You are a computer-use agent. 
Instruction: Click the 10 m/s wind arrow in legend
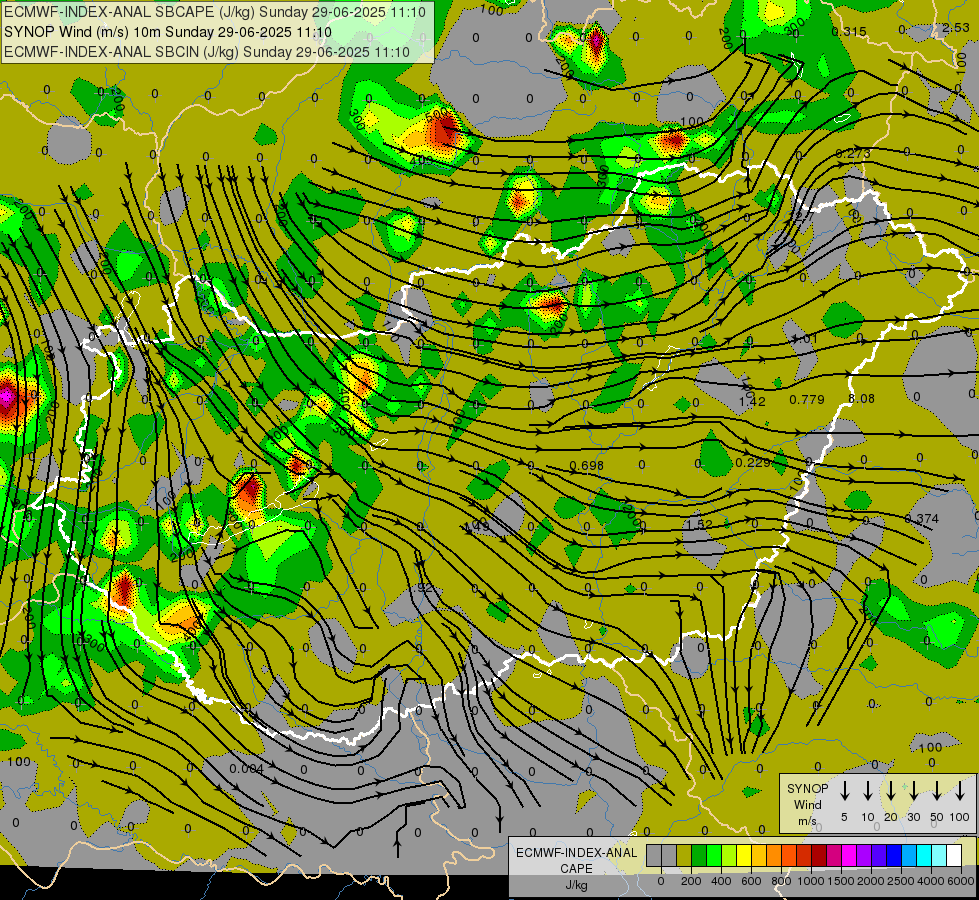868,791
